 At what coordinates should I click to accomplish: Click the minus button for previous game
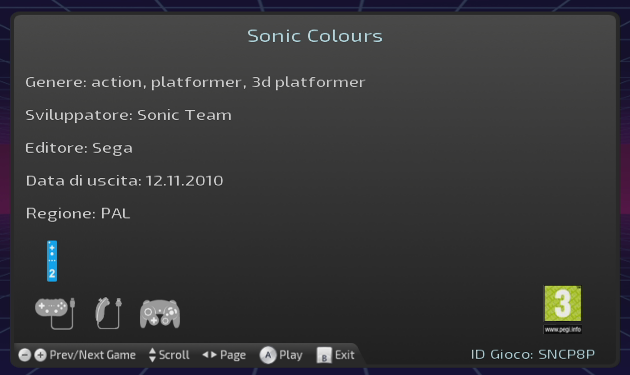pyautogui.click(x=25, y=355)
